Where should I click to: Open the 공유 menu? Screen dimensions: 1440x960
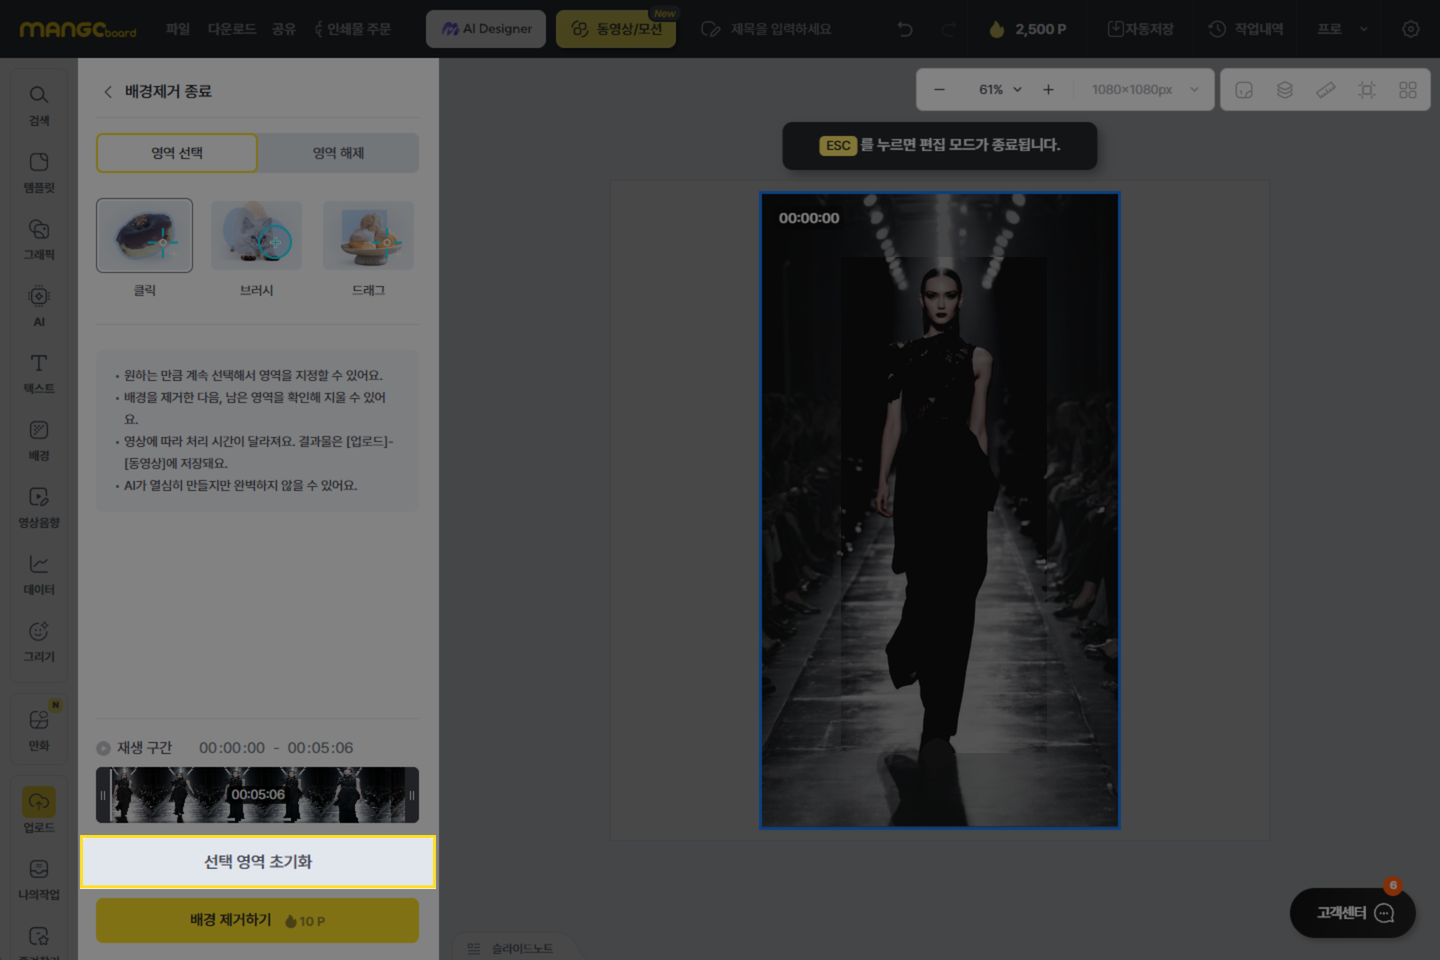coord(284,29)
